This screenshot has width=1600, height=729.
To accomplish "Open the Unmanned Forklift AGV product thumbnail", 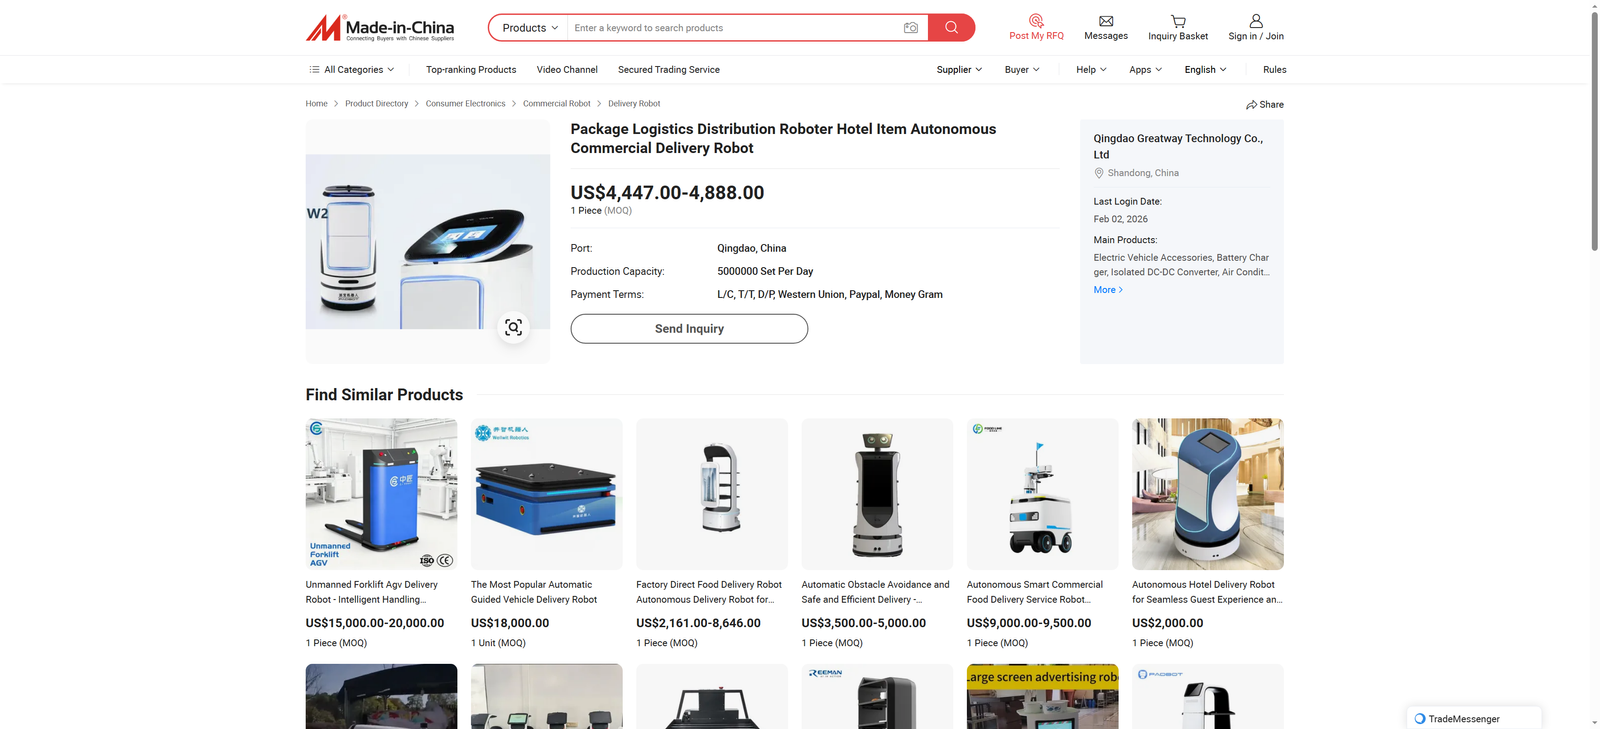I will [x=381, y=494].
